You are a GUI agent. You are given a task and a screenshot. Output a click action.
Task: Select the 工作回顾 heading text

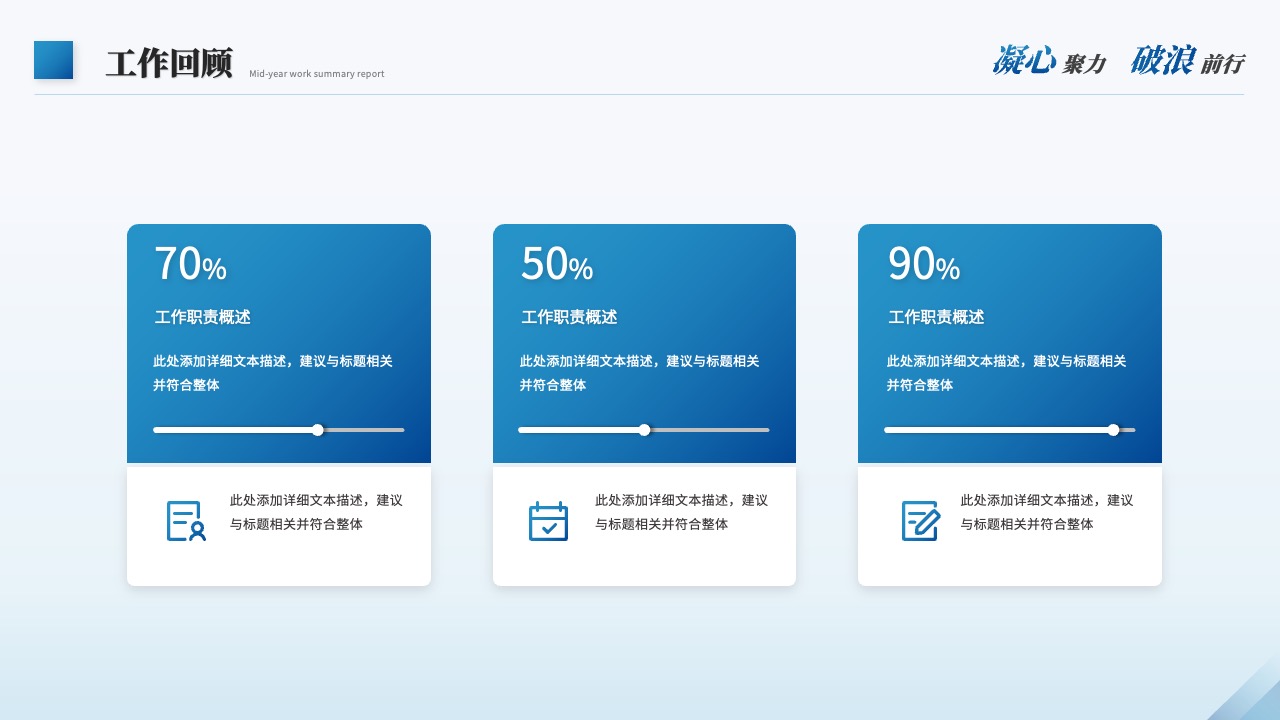point(169,63)
